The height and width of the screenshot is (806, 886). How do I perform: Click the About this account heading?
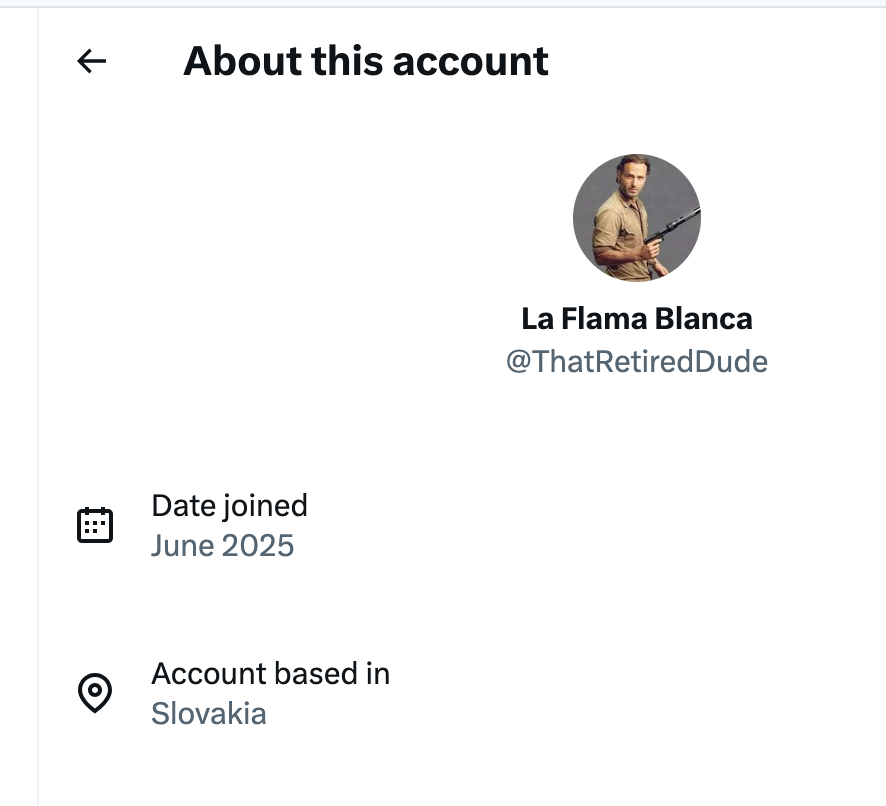pos(366,61)
